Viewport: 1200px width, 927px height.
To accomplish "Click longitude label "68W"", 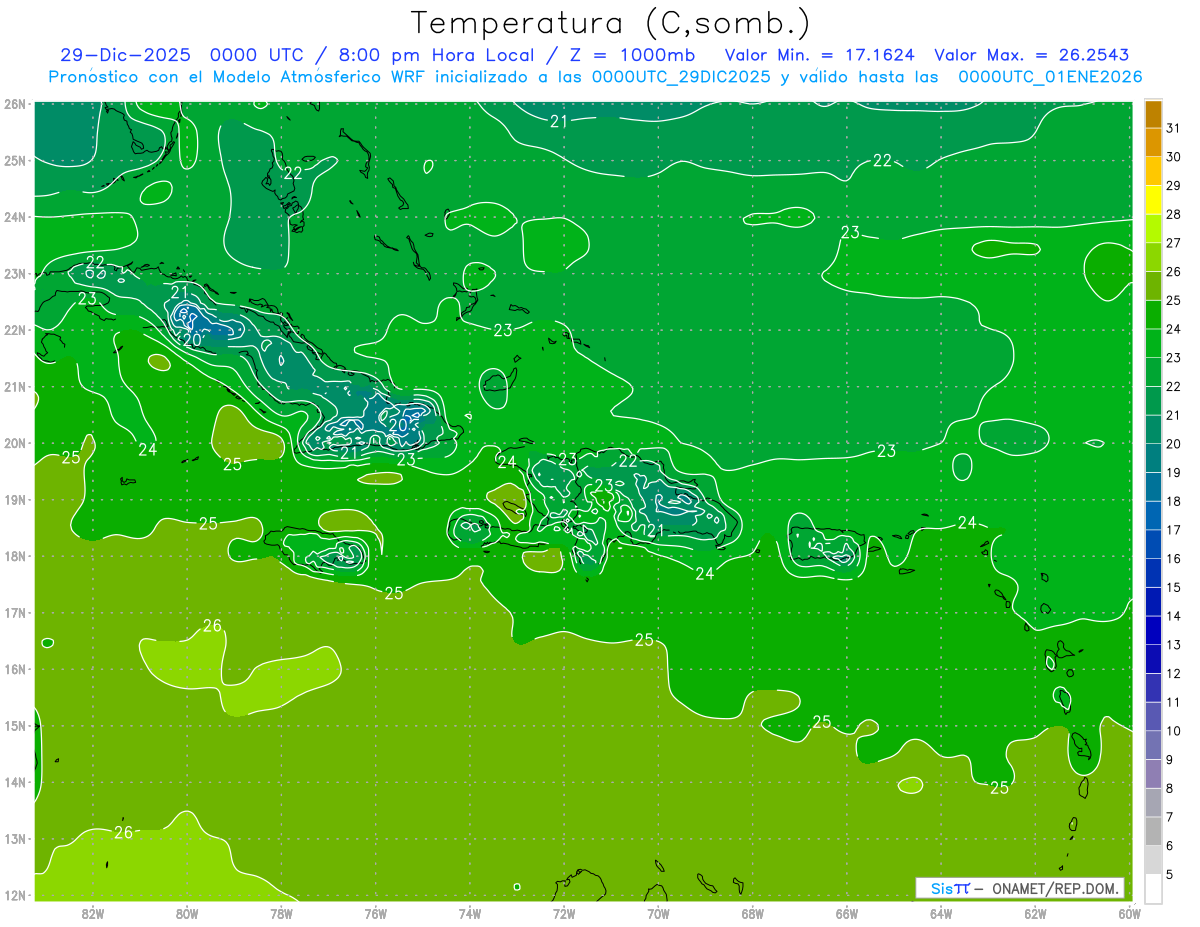I will point(753,913).
